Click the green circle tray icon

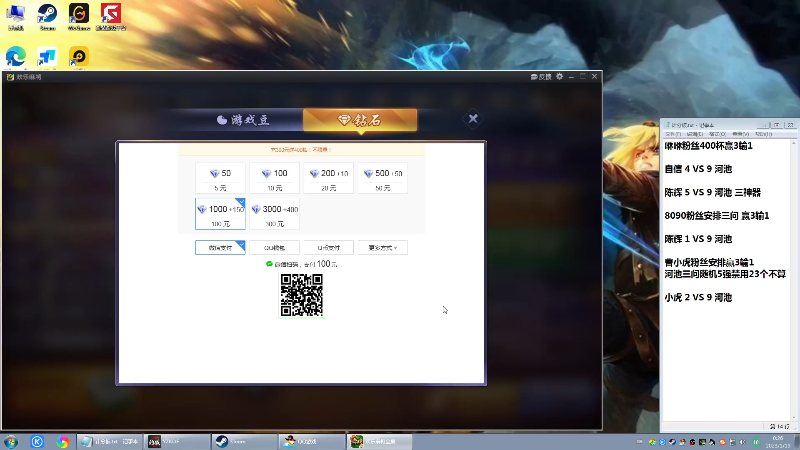[756, 442]
